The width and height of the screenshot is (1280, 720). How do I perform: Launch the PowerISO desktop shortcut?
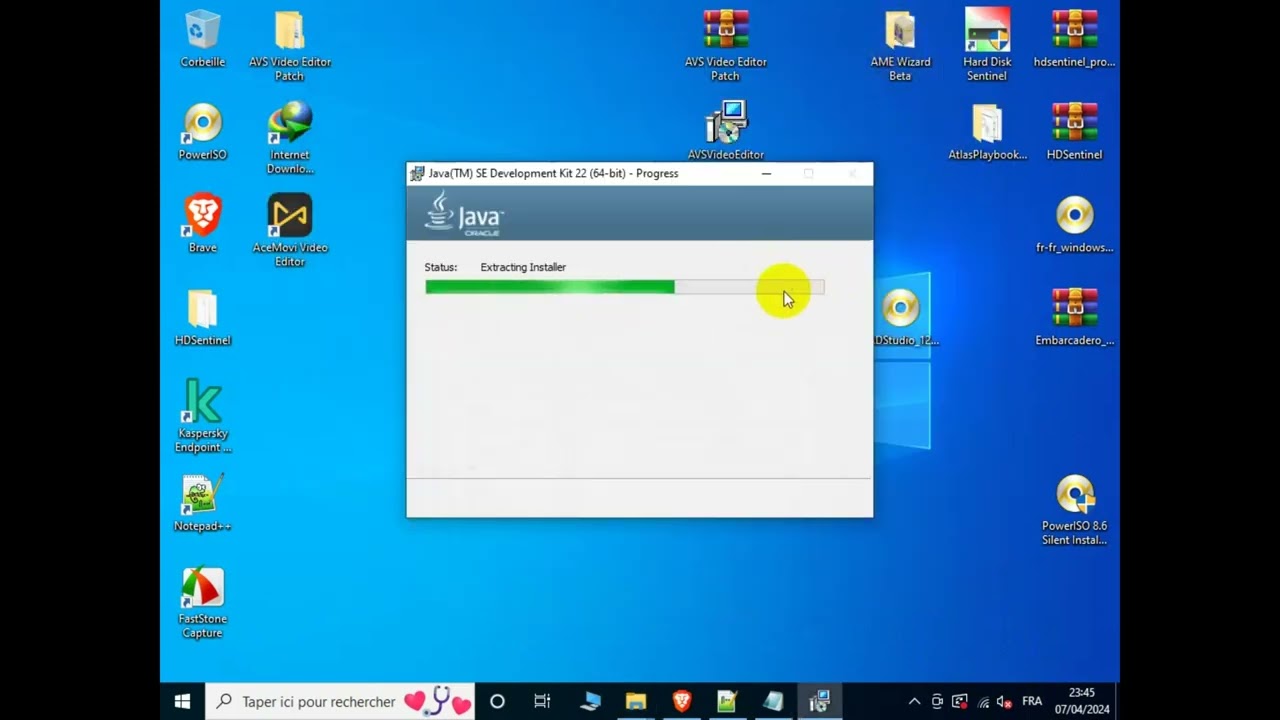pos(202,132)
